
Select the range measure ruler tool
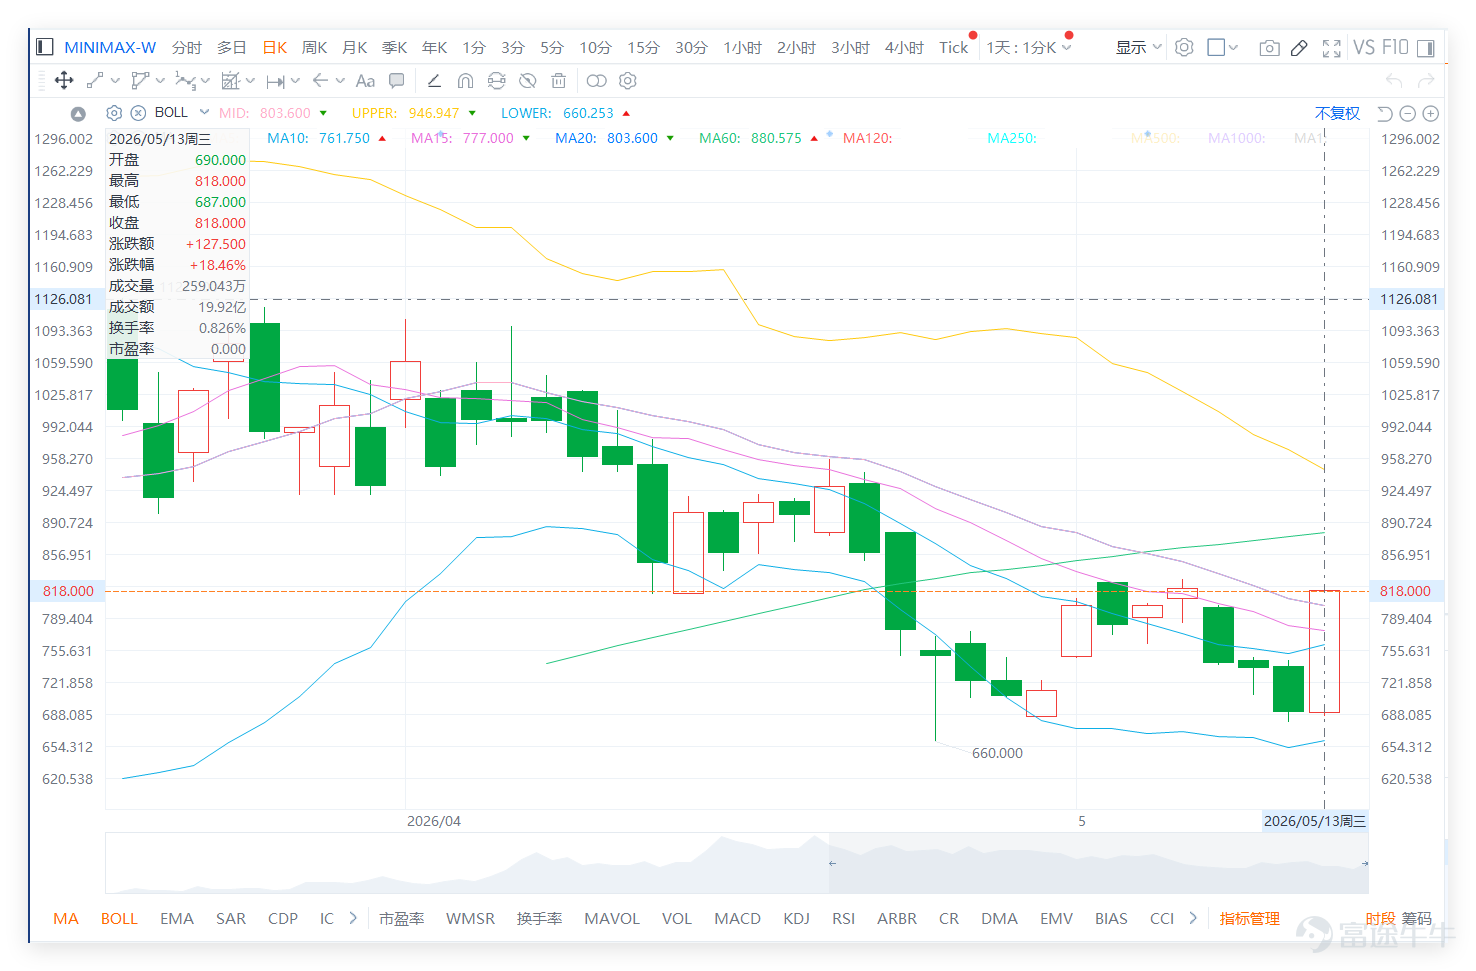pyautogui.click(x=276, y=81)
